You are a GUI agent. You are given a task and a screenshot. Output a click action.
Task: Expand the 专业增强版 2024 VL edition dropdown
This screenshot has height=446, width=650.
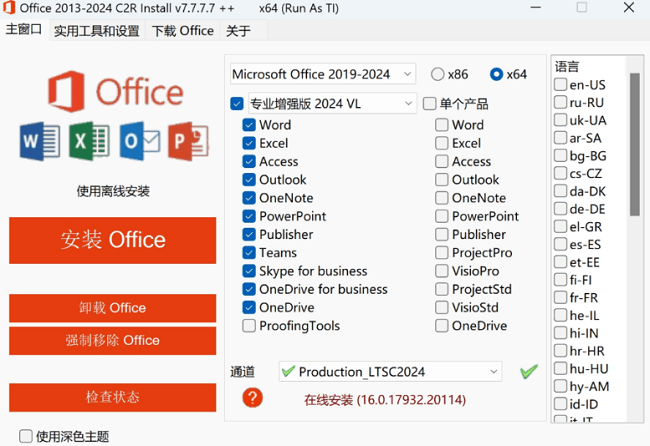332,104
